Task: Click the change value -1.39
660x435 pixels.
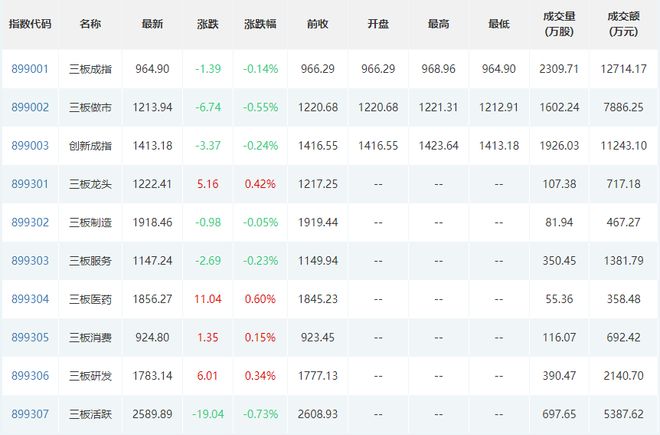Action: pyautogui.click(x=208, y=69)
